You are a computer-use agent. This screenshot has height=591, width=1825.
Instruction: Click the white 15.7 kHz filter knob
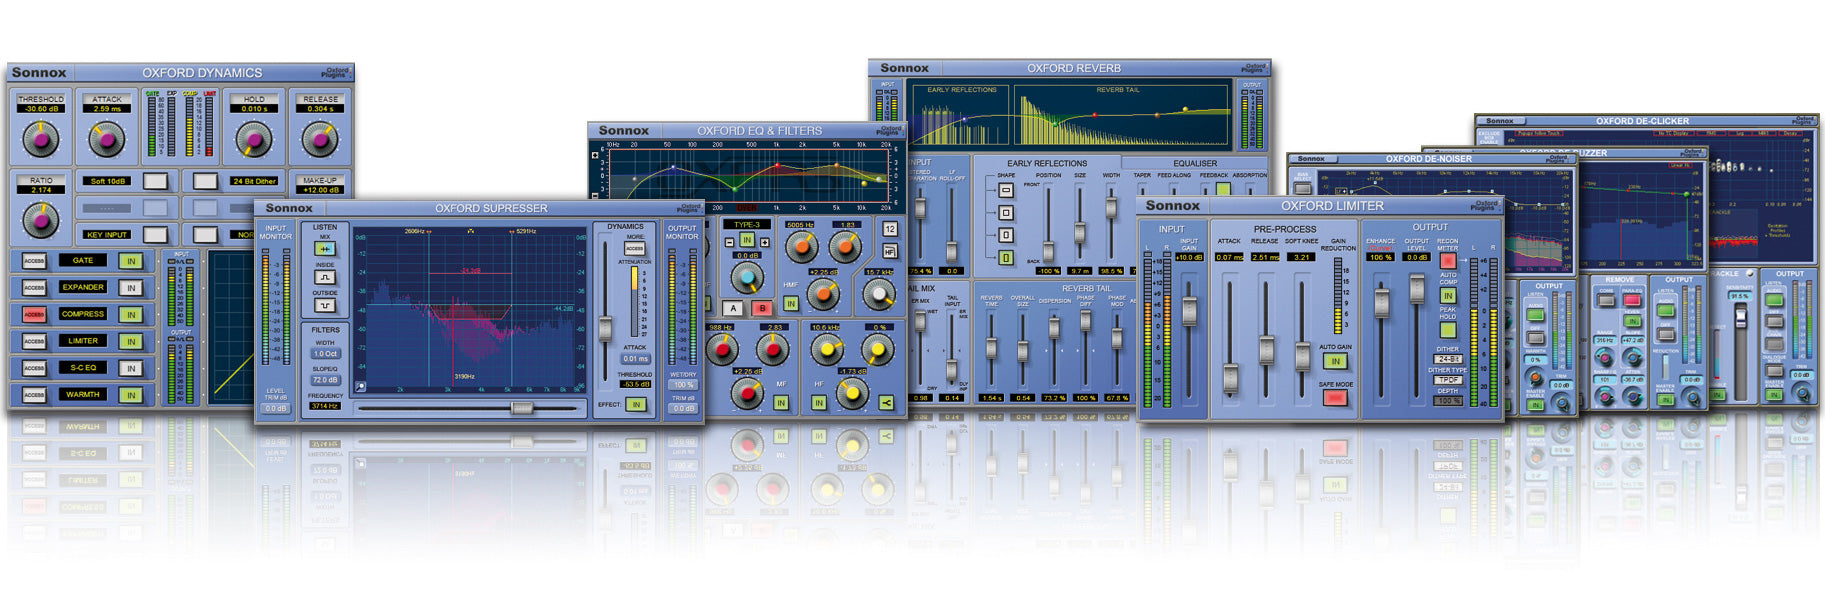(x=878, y=294)
